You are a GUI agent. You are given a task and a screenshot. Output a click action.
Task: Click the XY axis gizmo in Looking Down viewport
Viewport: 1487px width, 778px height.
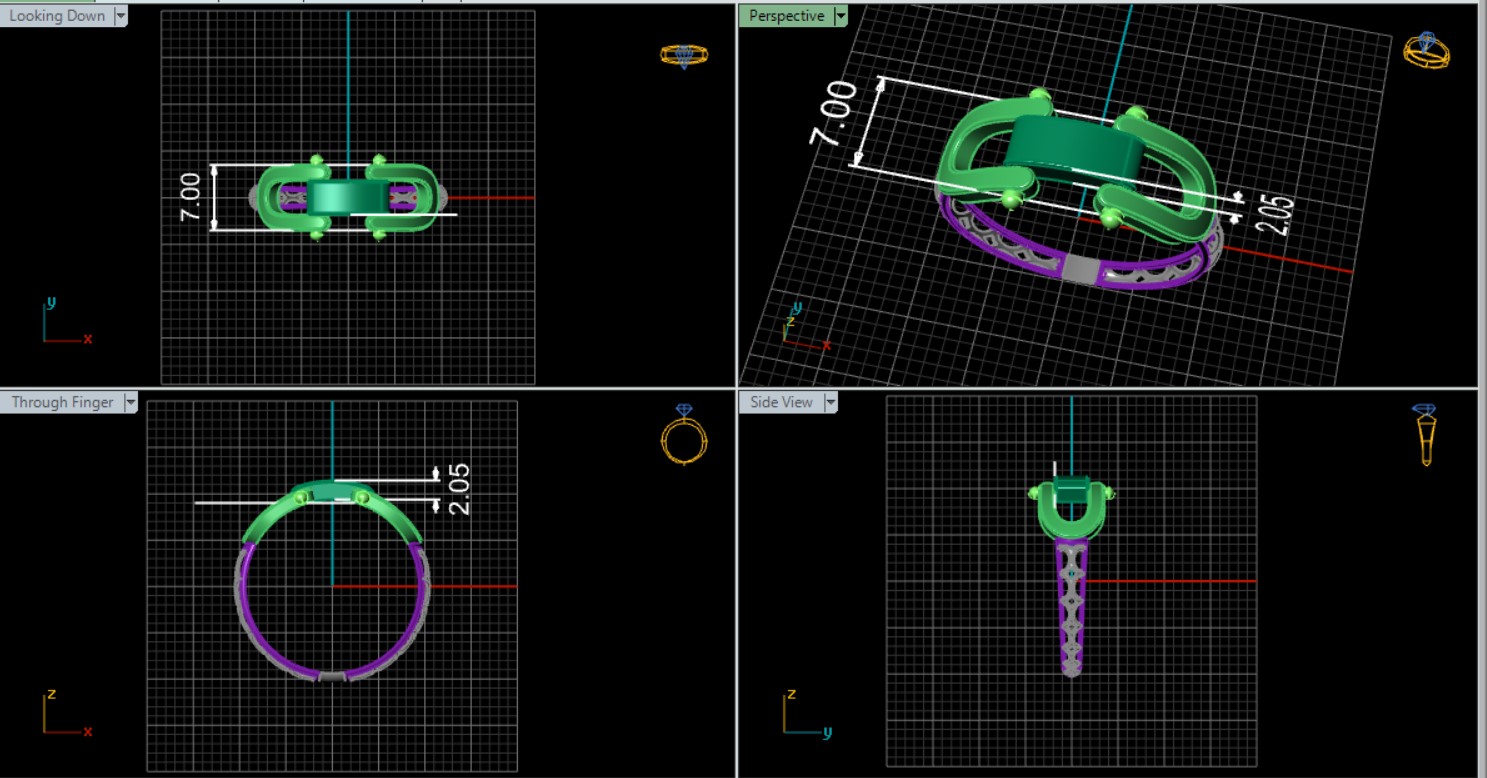point(64,323)
